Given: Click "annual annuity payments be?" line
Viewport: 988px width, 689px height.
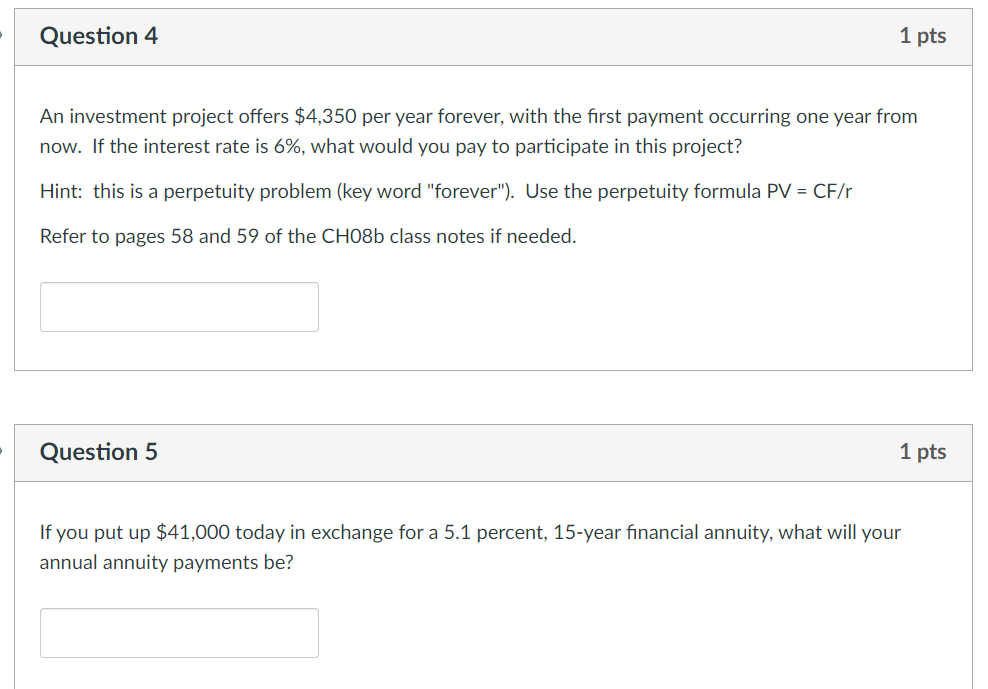Looking at the screenshot, I should 166,562.
